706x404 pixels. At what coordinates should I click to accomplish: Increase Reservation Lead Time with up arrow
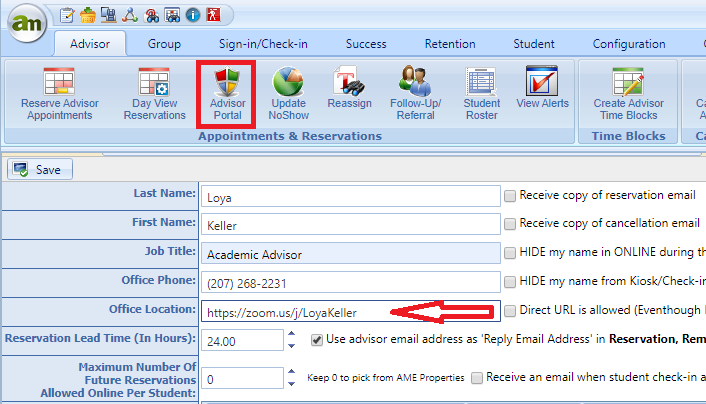coord(291,334)
